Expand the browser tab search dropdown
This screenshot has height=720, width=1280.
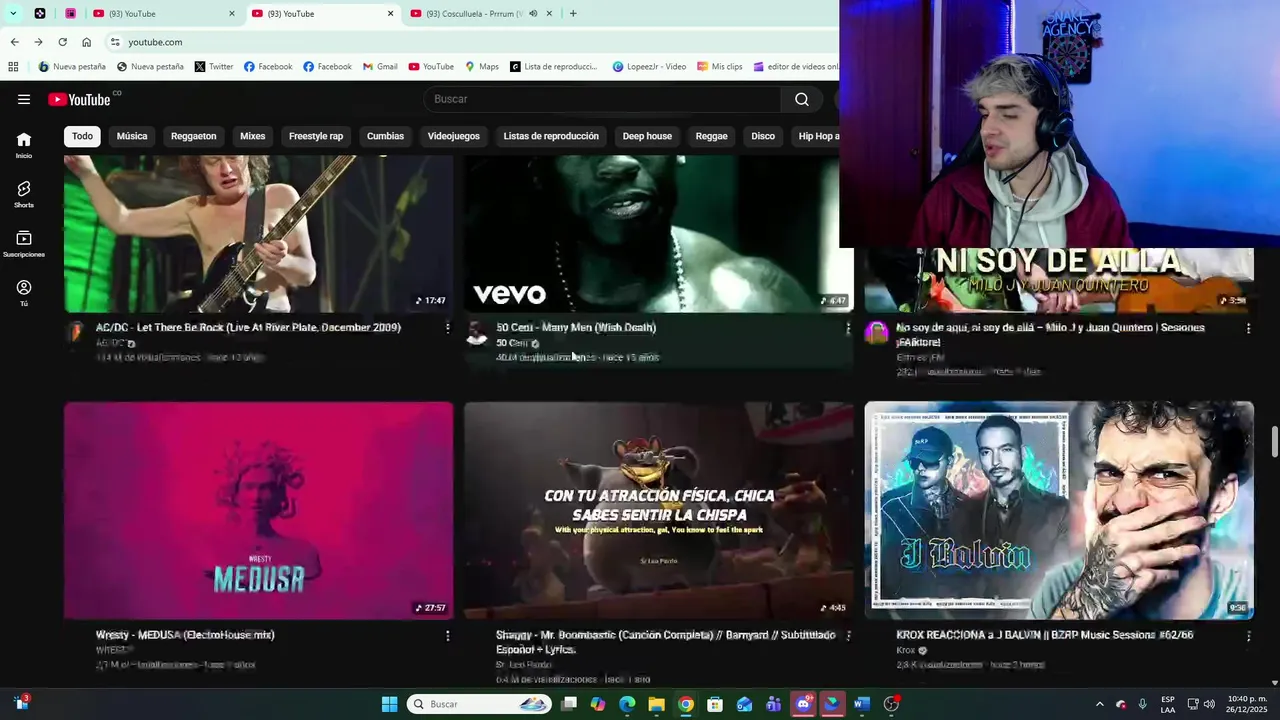coord(13,14)
